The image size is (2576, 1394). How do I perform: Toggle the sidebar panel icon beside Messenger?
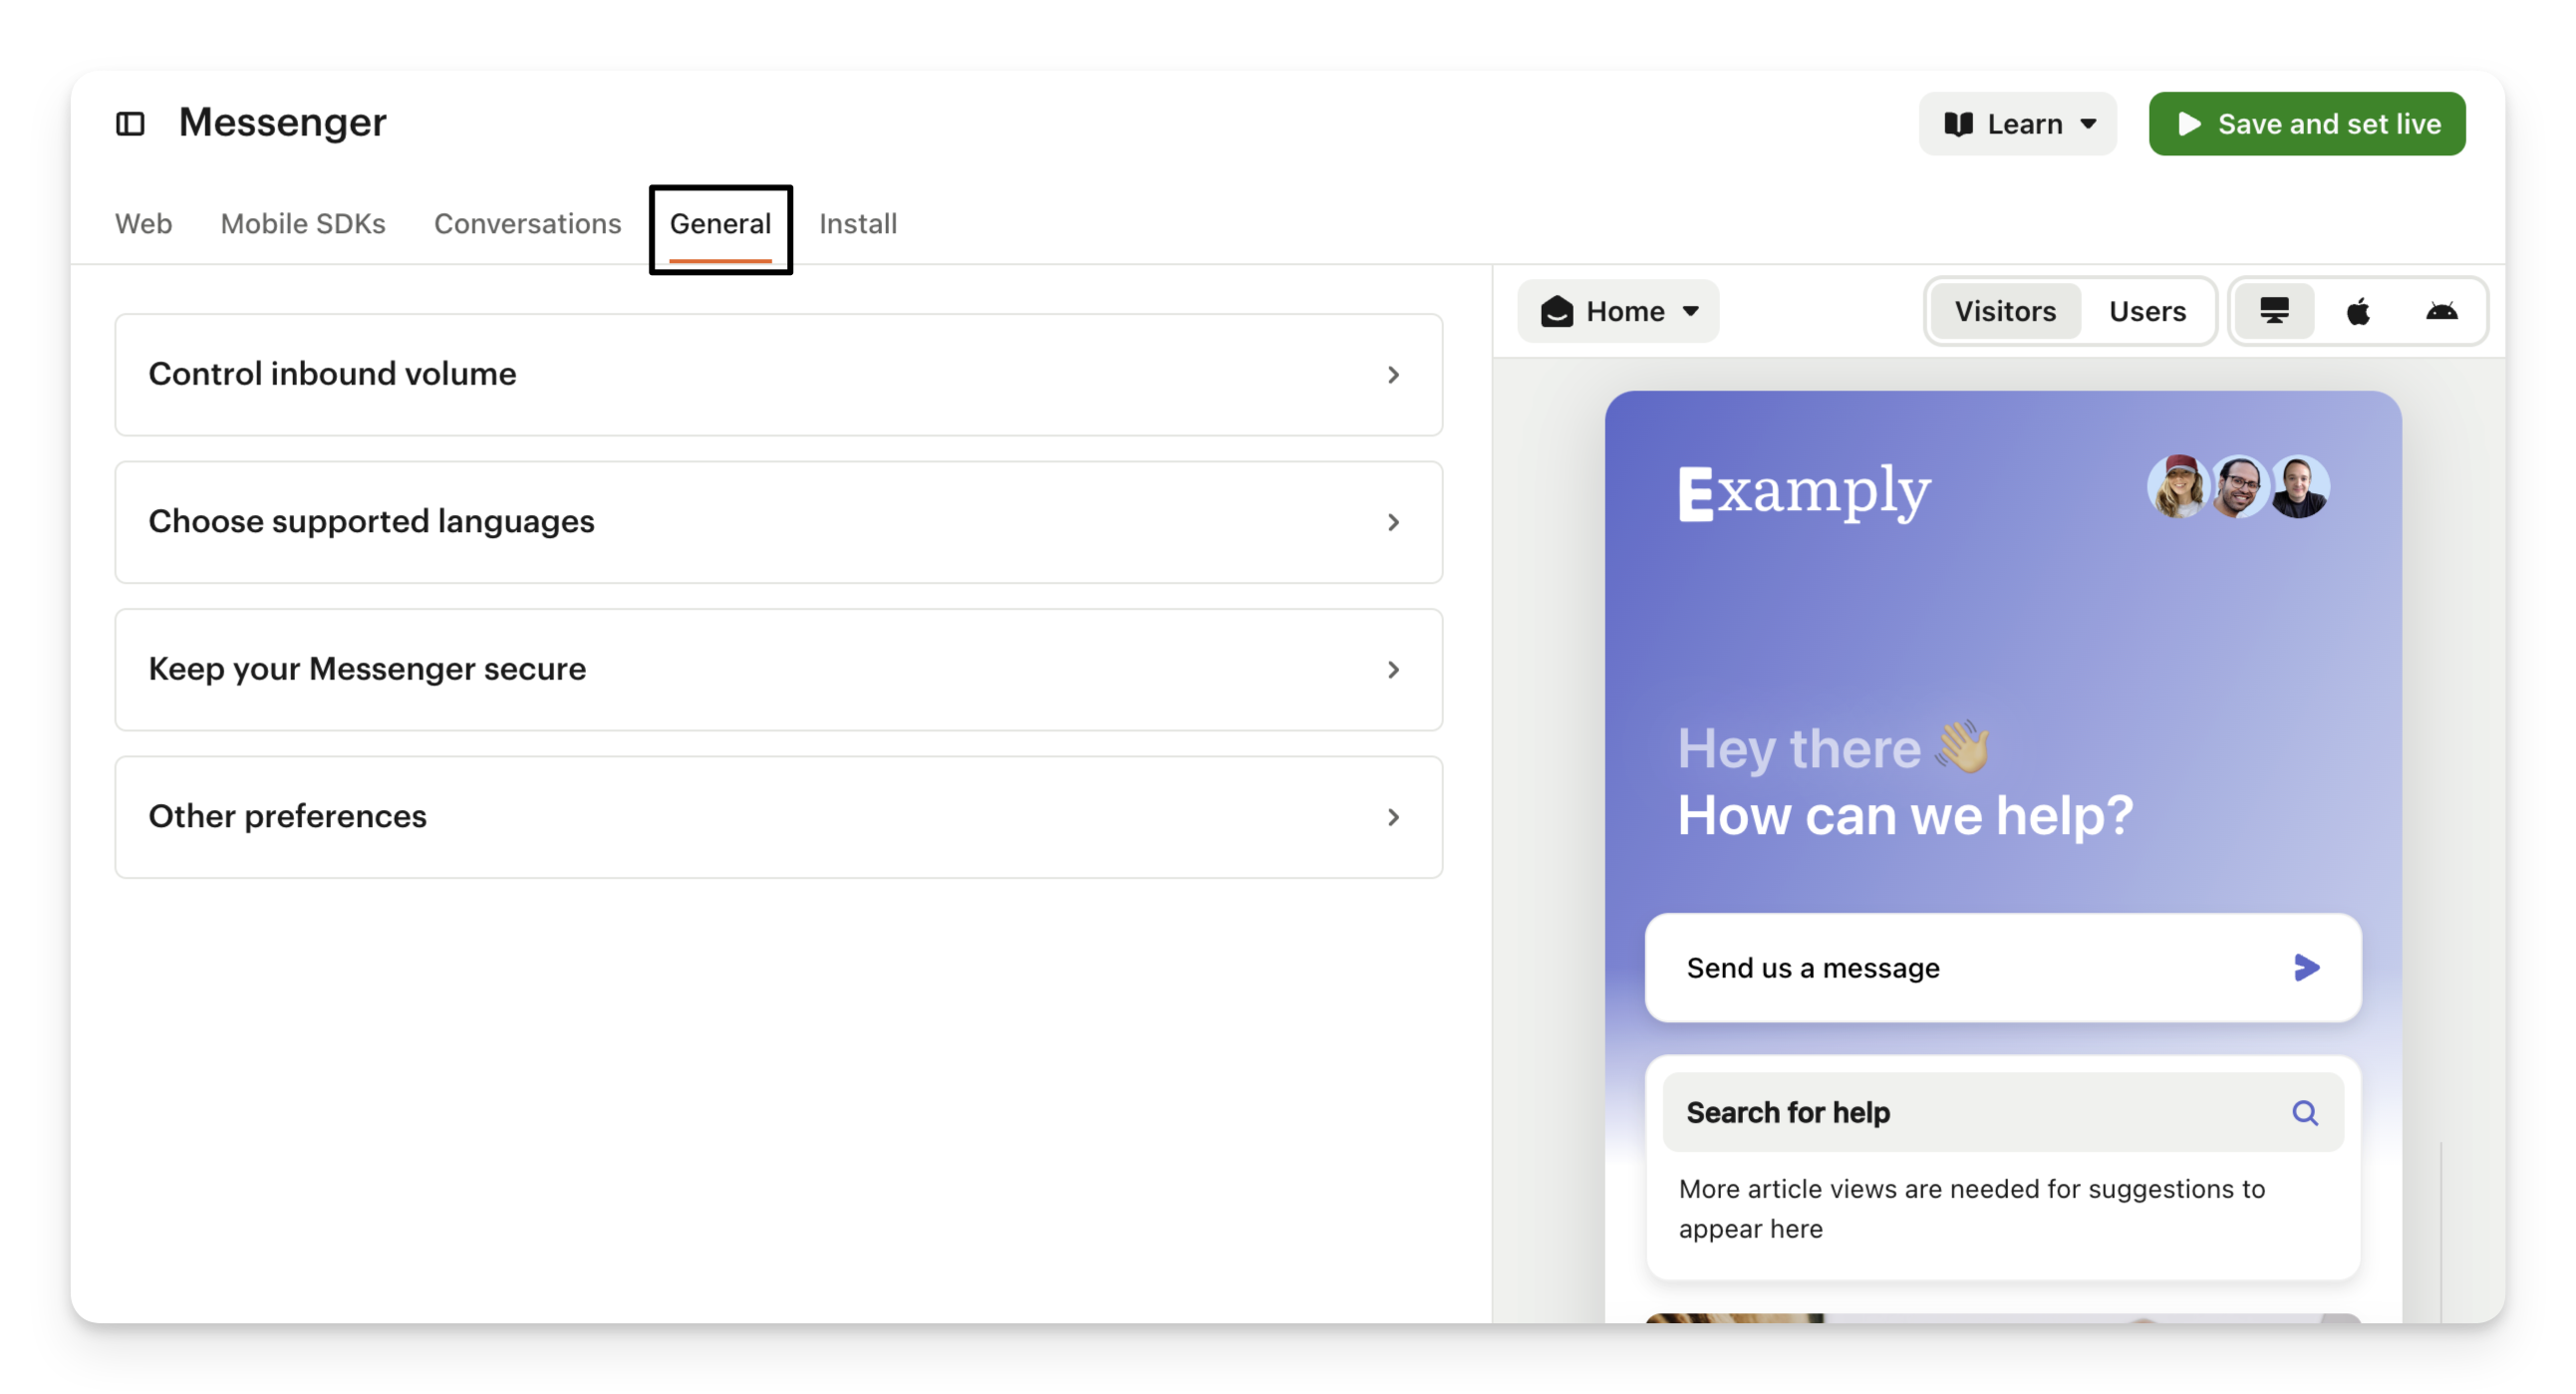130,124
